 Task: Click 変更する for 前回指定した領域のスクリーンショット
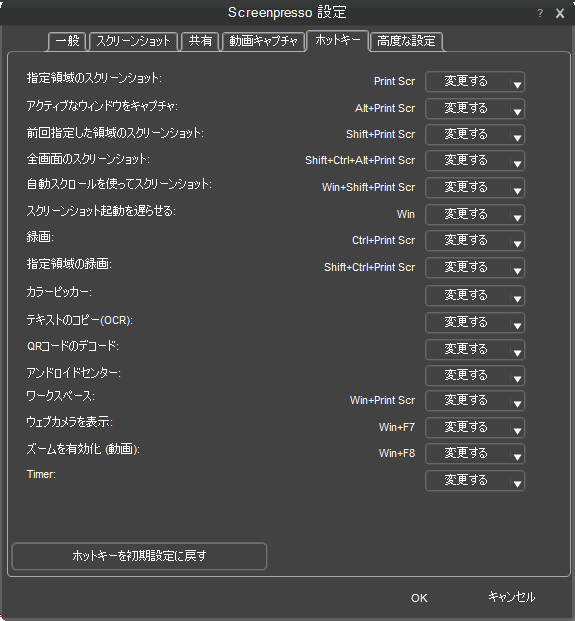466,135
